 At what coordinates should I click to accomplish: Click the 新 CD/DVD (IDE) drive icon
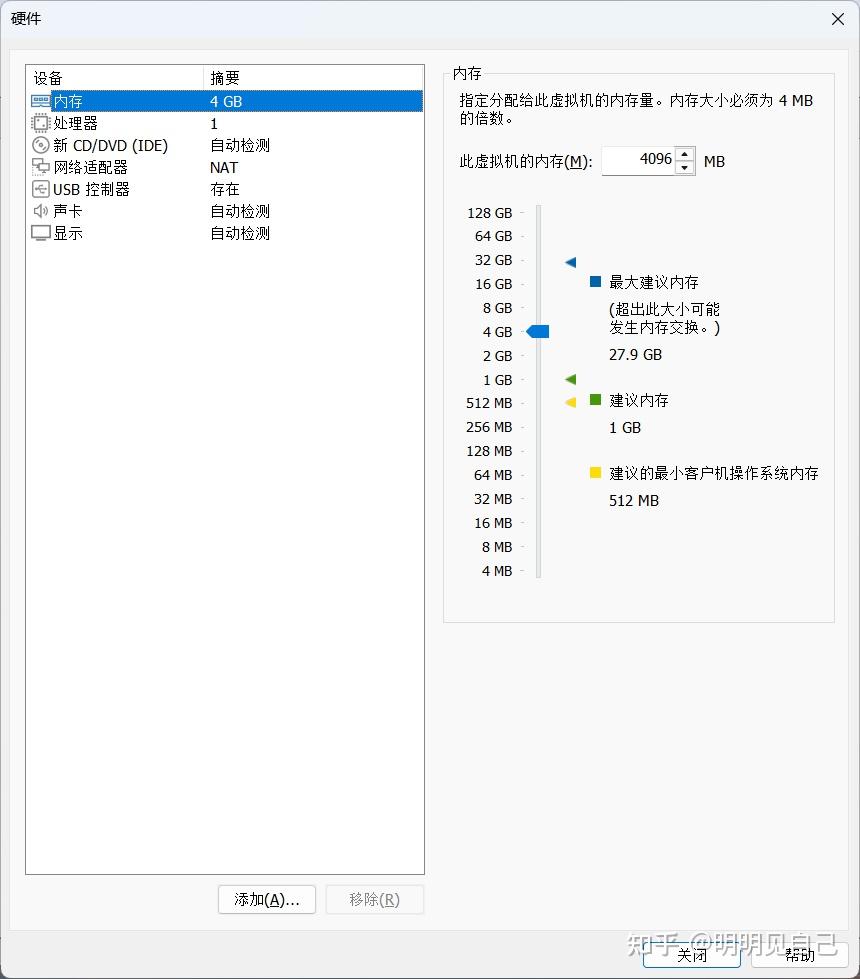40,145
